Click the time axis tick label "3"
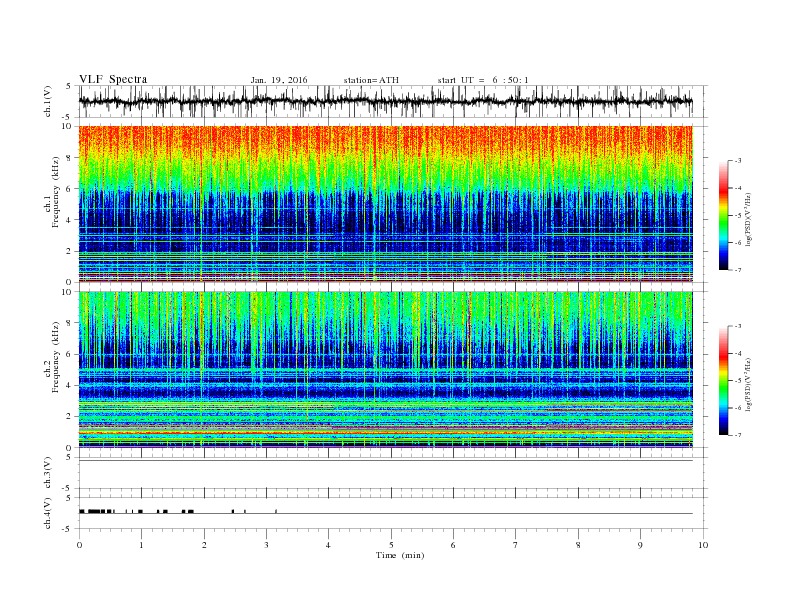The width and height of the screenshot is (792, 612). pos(266,545)
